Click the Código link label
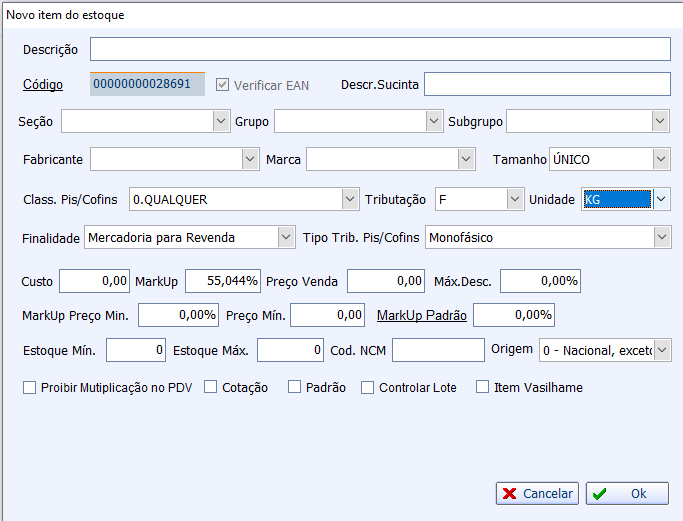The height and width of the screenshot is (521, 683). (43, 84)
